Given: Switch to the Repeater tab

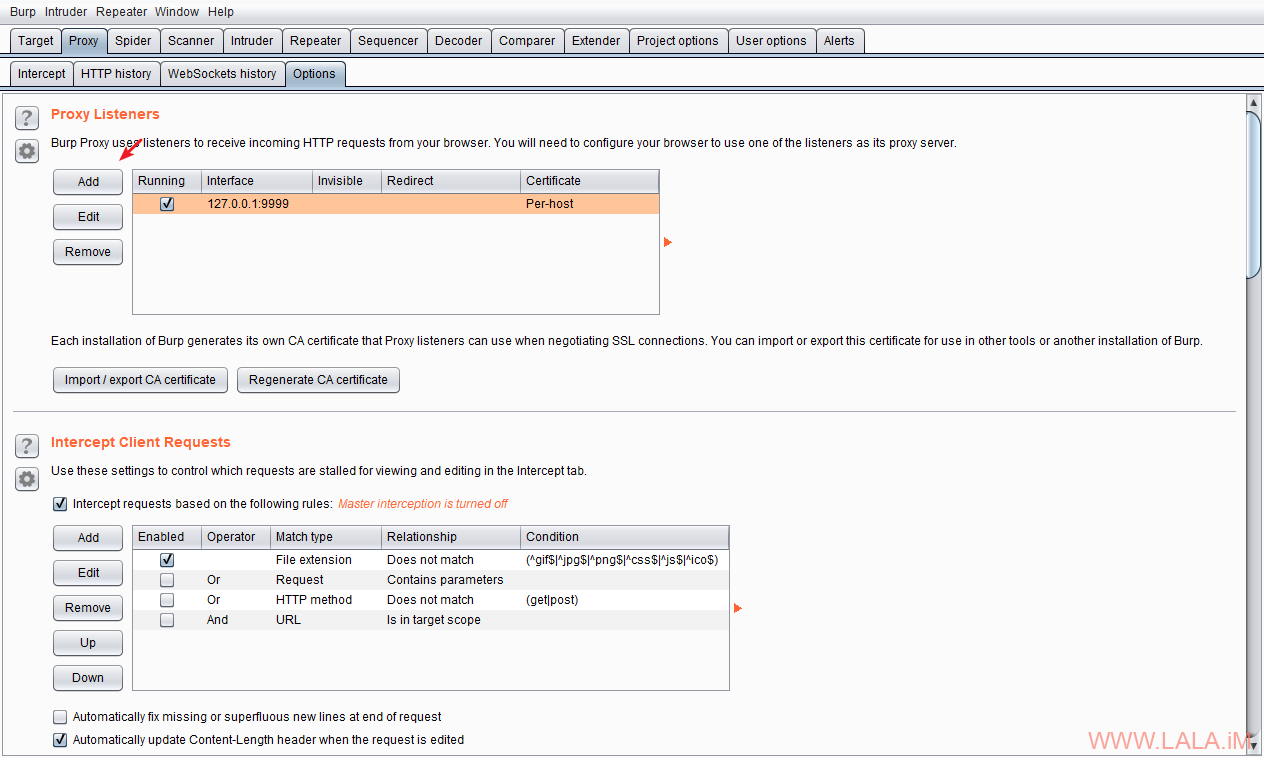Looking at the screenshot, I should click(x=316, y=41).
